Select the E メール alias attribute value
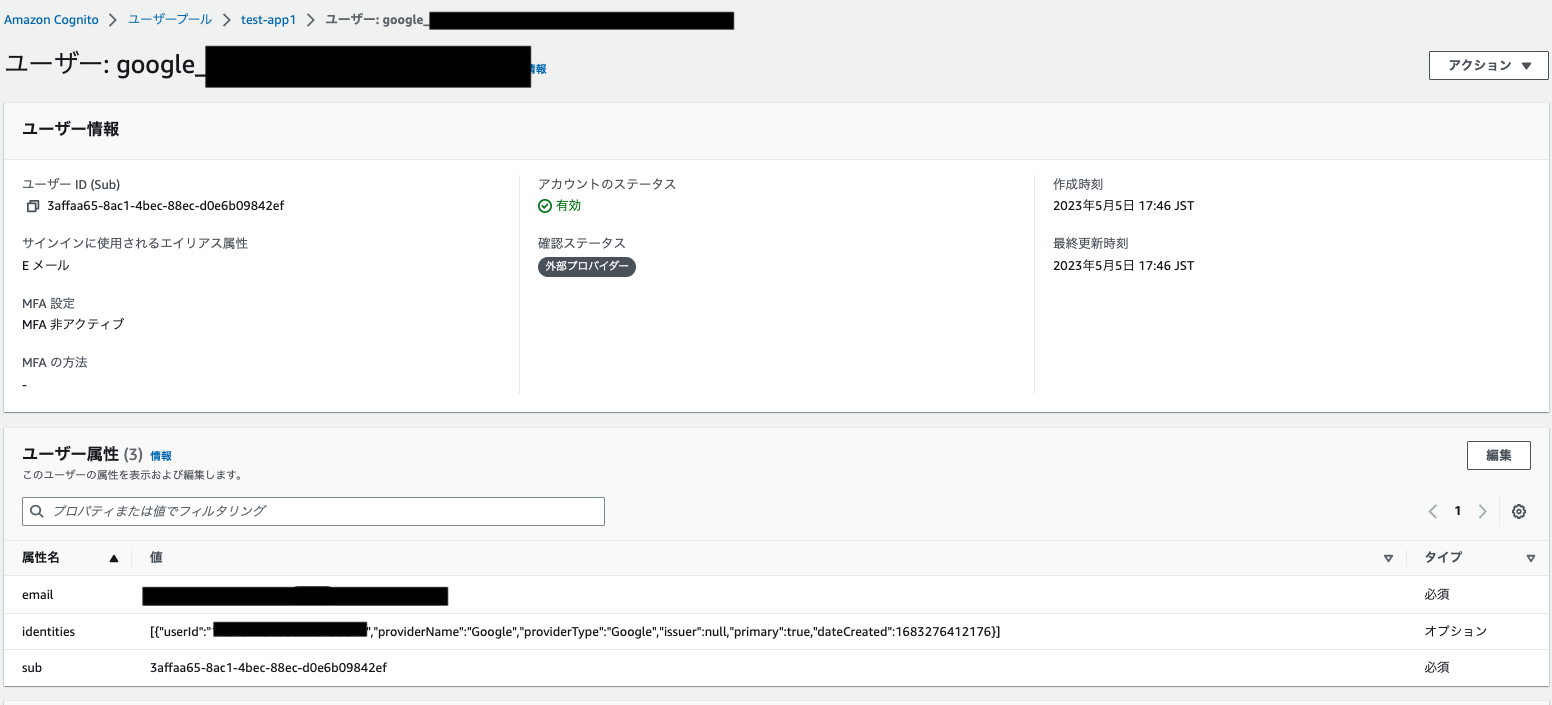 [x=46, y=266]
